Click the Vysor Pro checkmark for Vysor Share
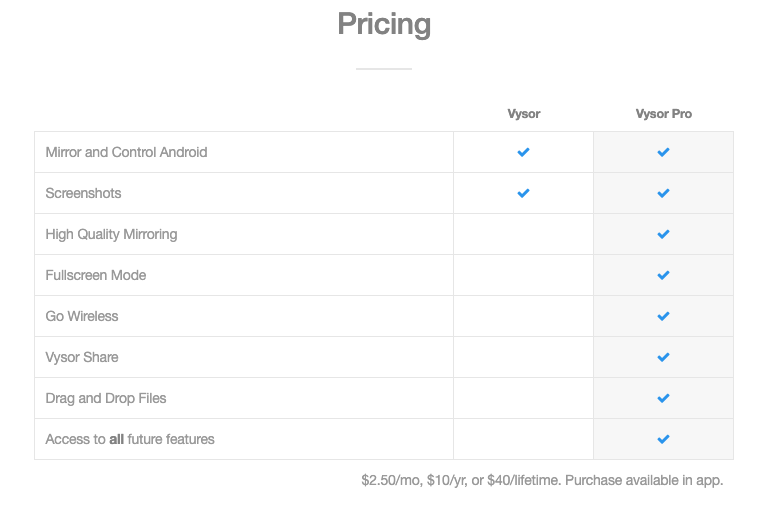 click(x=663, y=357)
